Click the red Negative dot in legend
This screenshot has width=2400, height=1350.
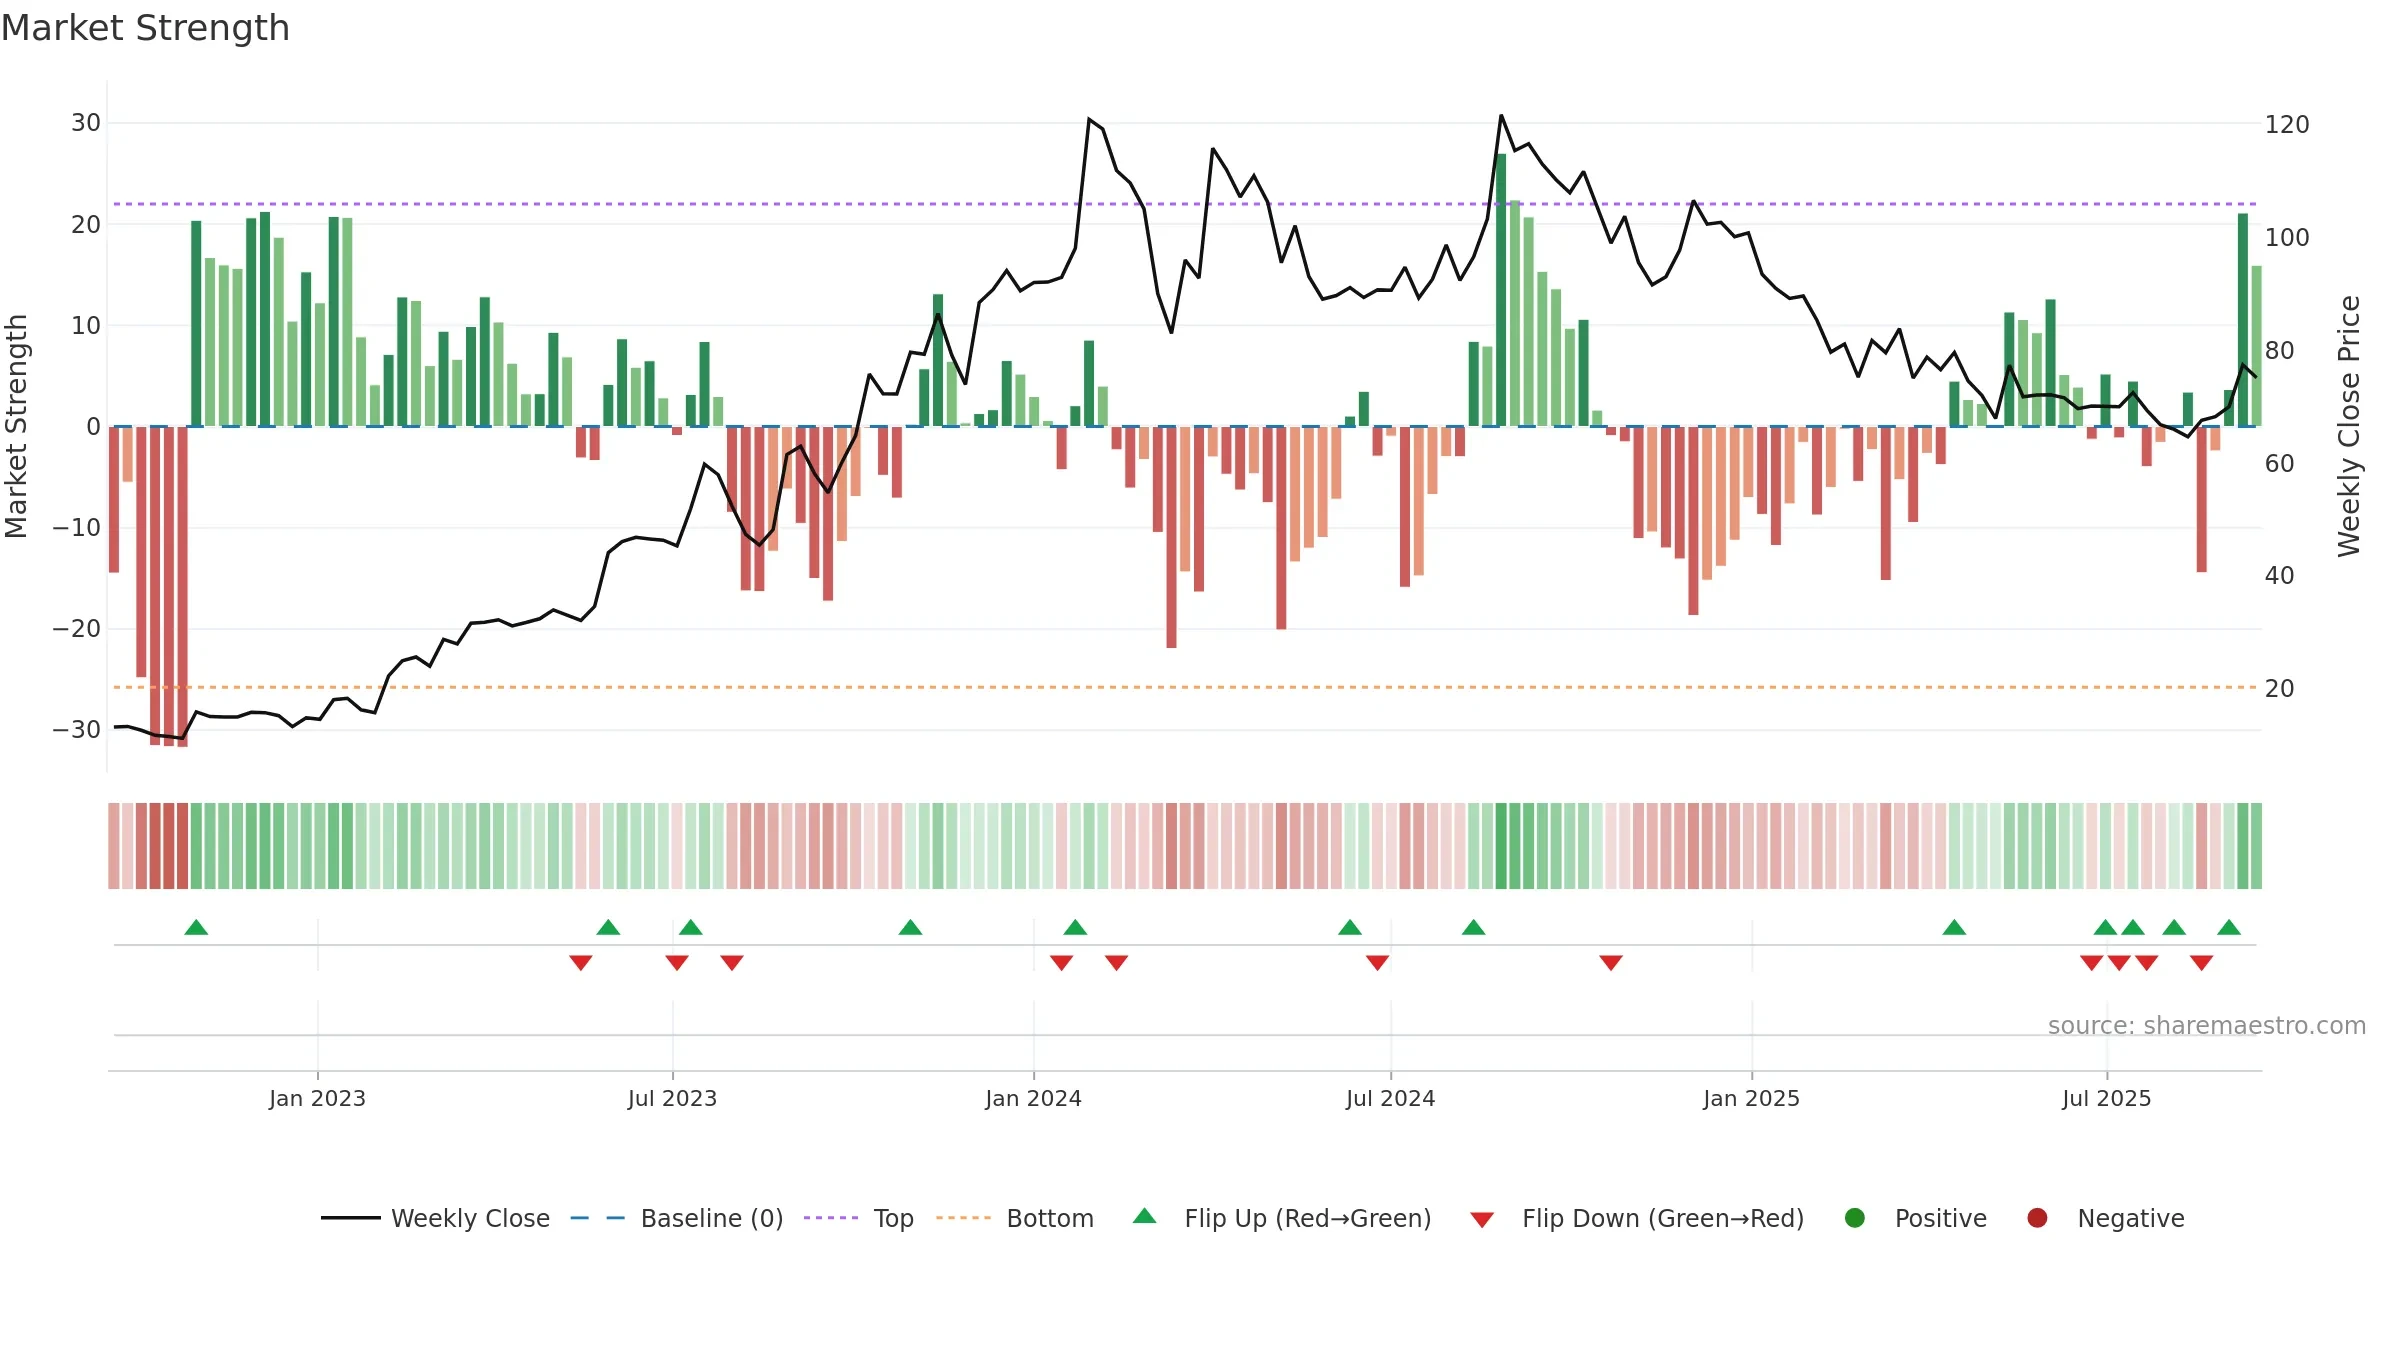(x=2037, y=1218)
